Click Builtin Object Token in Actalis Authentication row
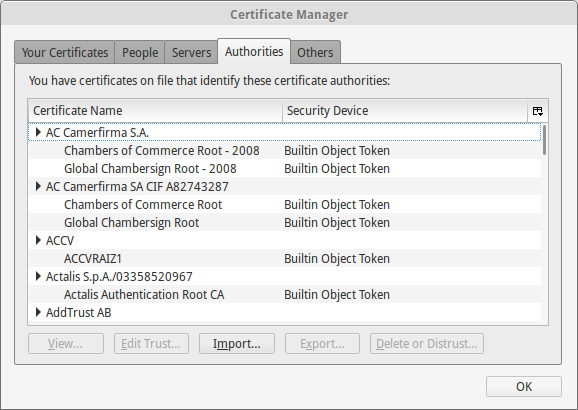The height and width of the screenshot is (410, 578). [337, 295]
